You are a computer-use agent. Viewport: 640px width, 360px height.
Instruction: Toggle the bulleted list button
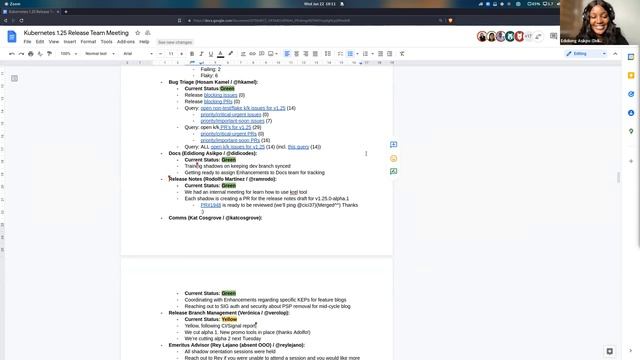[350, 54]
